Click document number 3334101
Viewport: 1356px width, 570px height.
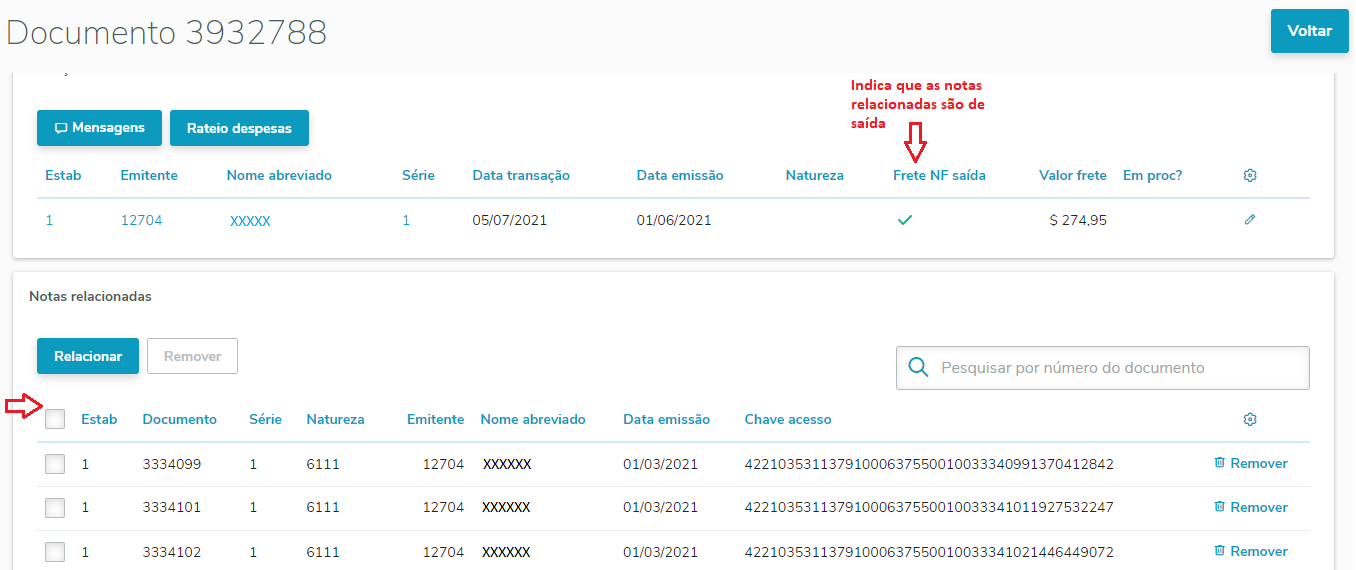coord(172,508)
